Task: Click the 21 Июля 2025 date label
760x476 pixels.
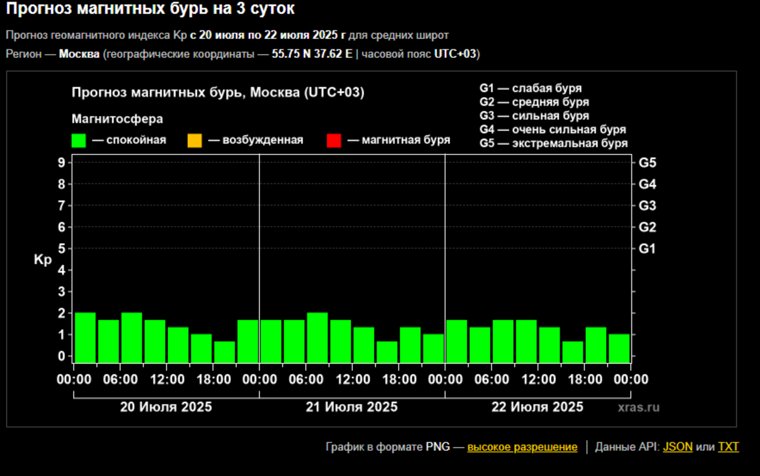Action: coord(351,407)
